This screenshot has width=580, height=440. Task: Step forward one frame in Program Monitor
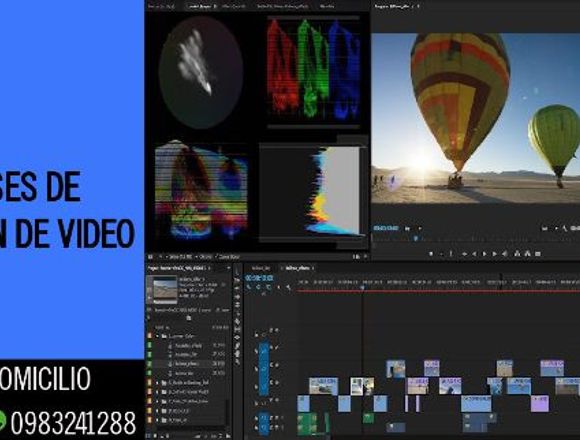[495, 254]
